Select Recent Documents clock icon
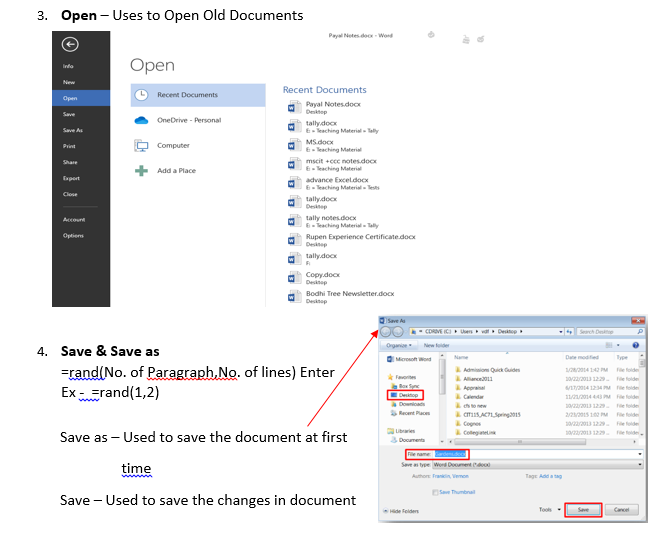The image size is (660, 543). (141, 95)
